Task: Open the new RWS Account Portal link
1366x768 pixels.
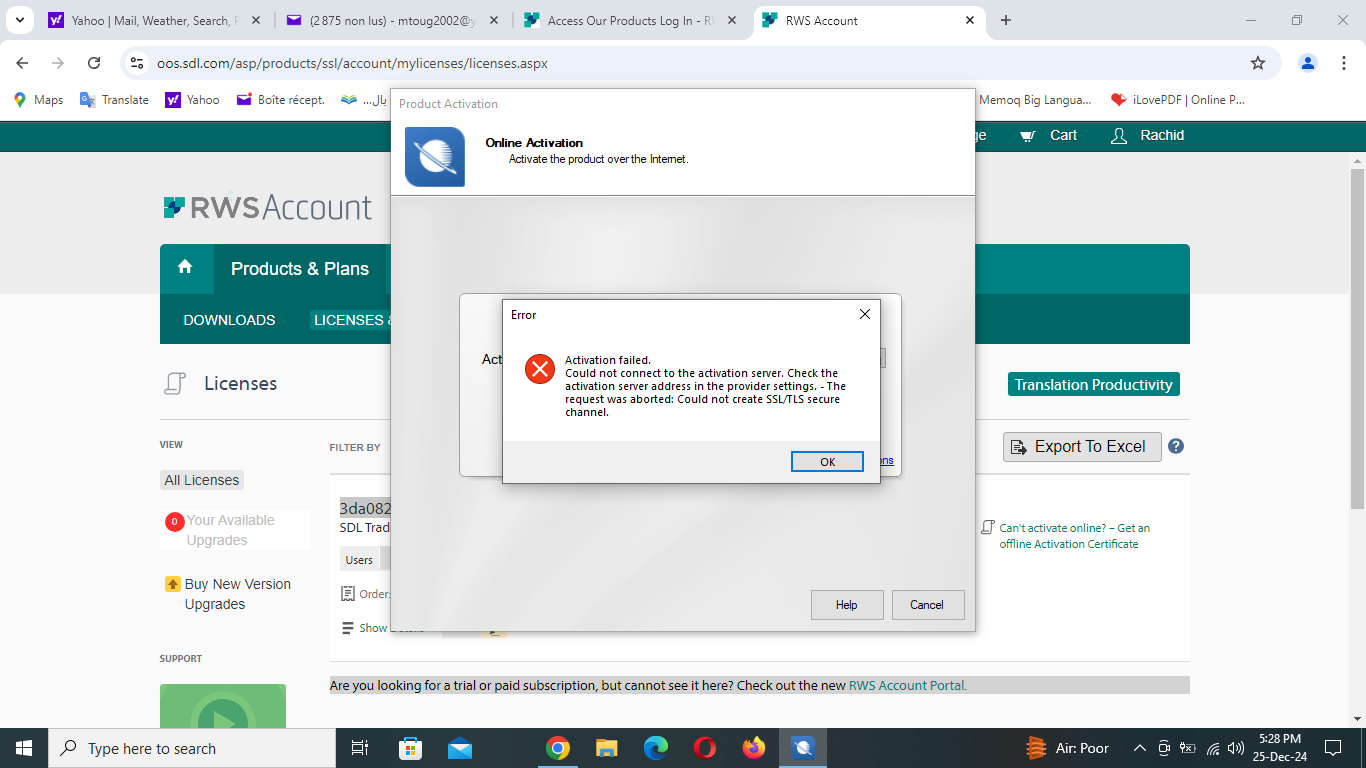Action: pyautogui.click(x=908, y=685)
